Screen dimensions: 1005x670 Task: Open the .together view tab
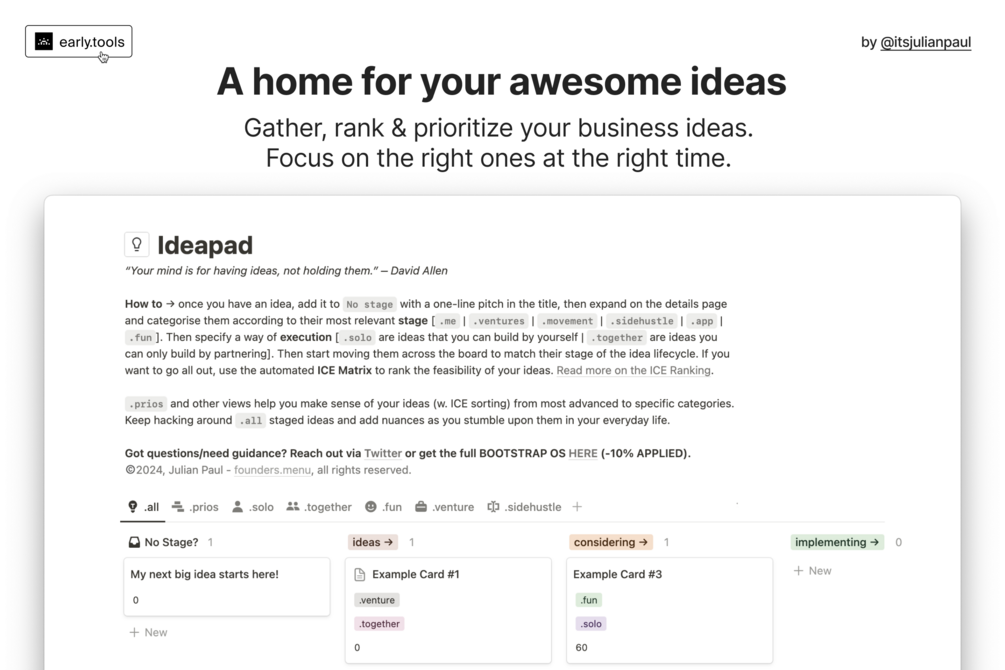319,507
